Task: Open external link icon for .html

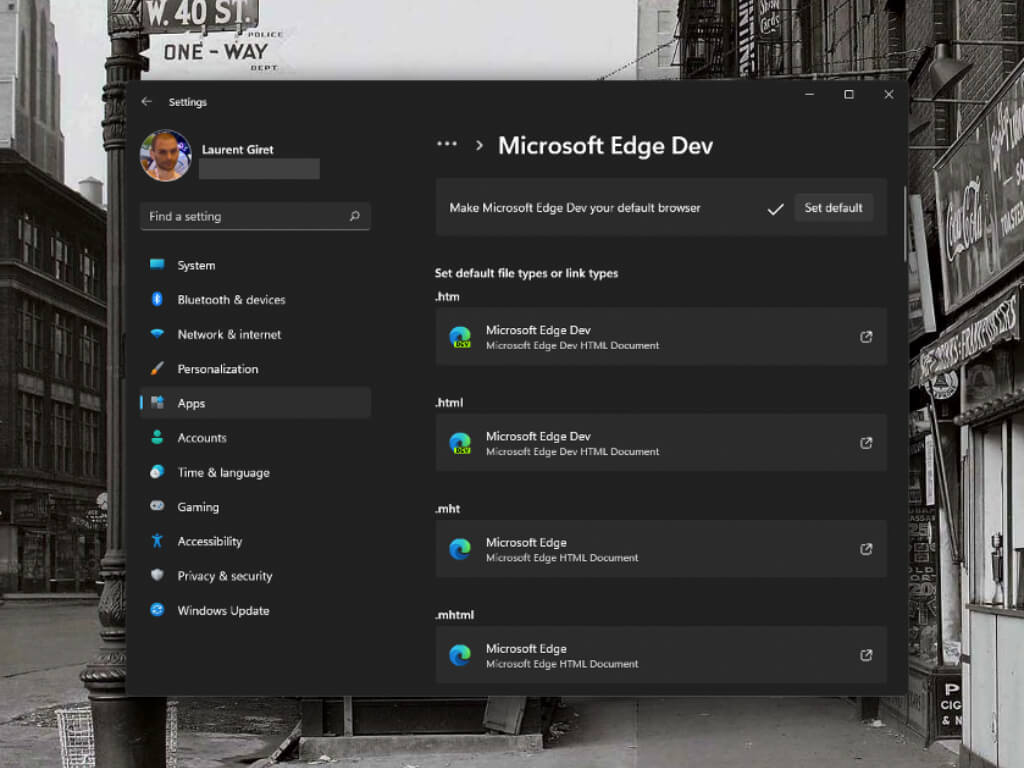Action: coord(866,443)
